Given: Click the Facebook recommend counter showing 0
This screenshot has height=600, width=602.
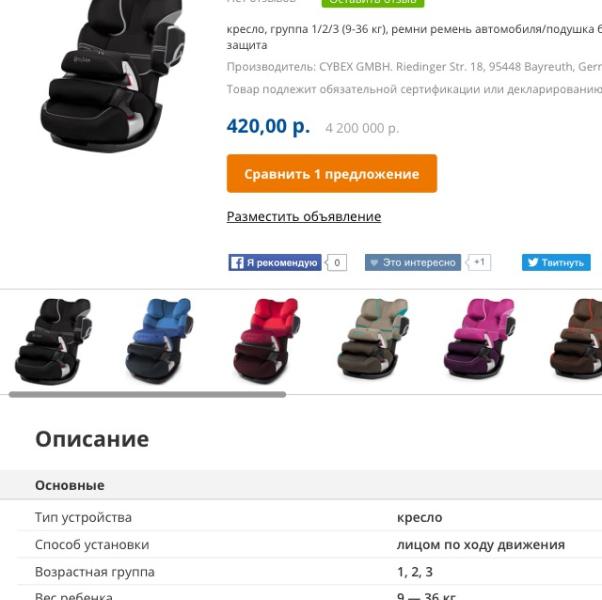Looking at the screenshot, I should [337, 263].
